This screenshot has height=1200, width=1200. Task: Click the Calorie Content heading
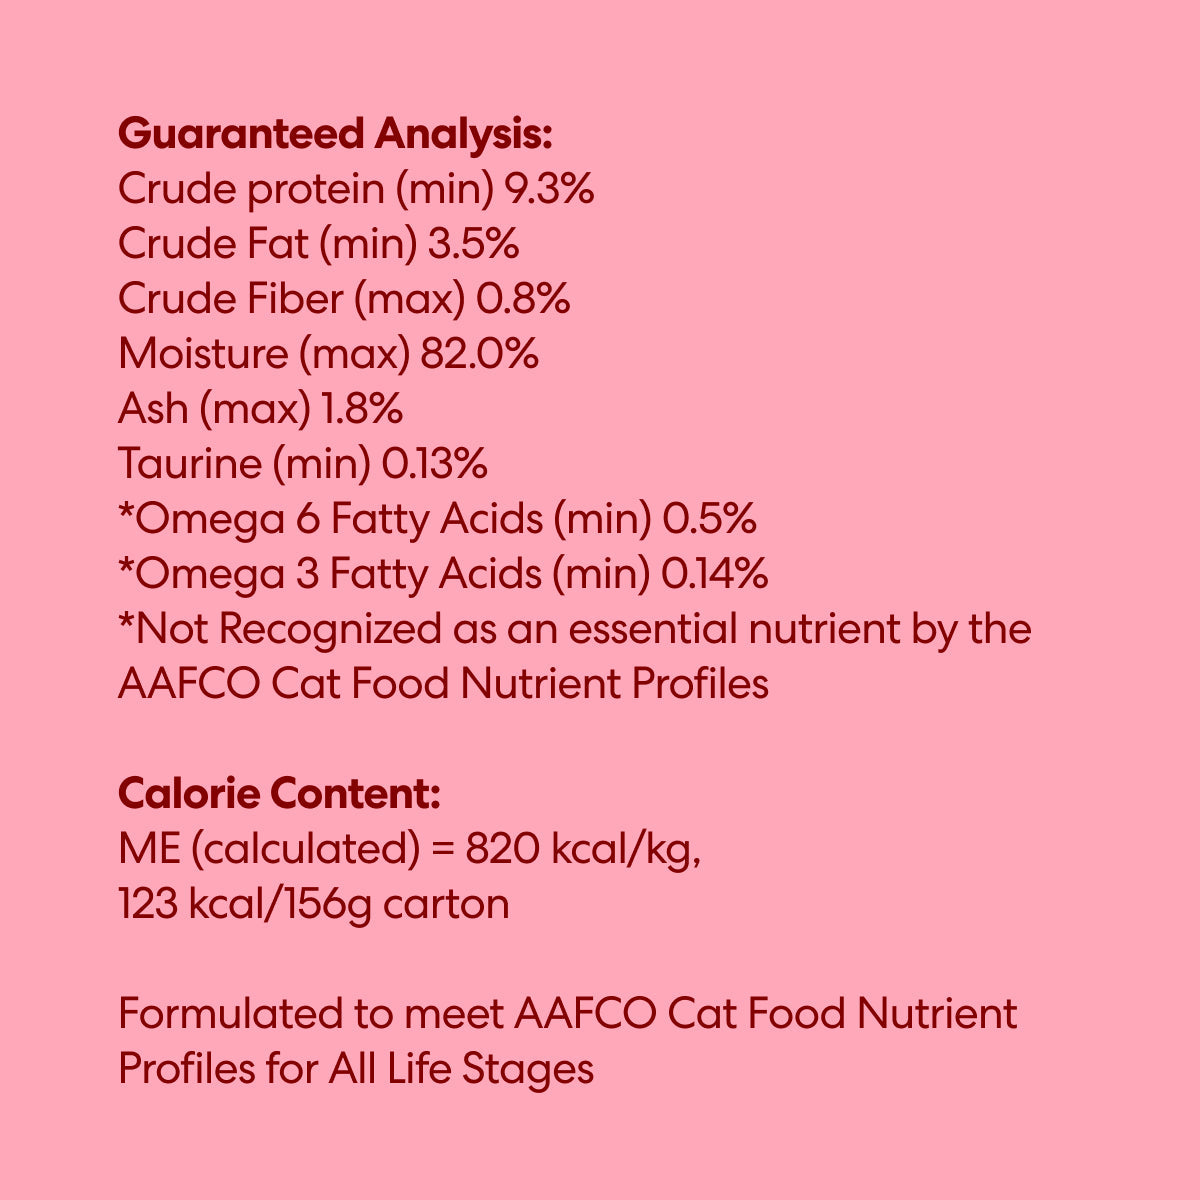pos(279,794)
